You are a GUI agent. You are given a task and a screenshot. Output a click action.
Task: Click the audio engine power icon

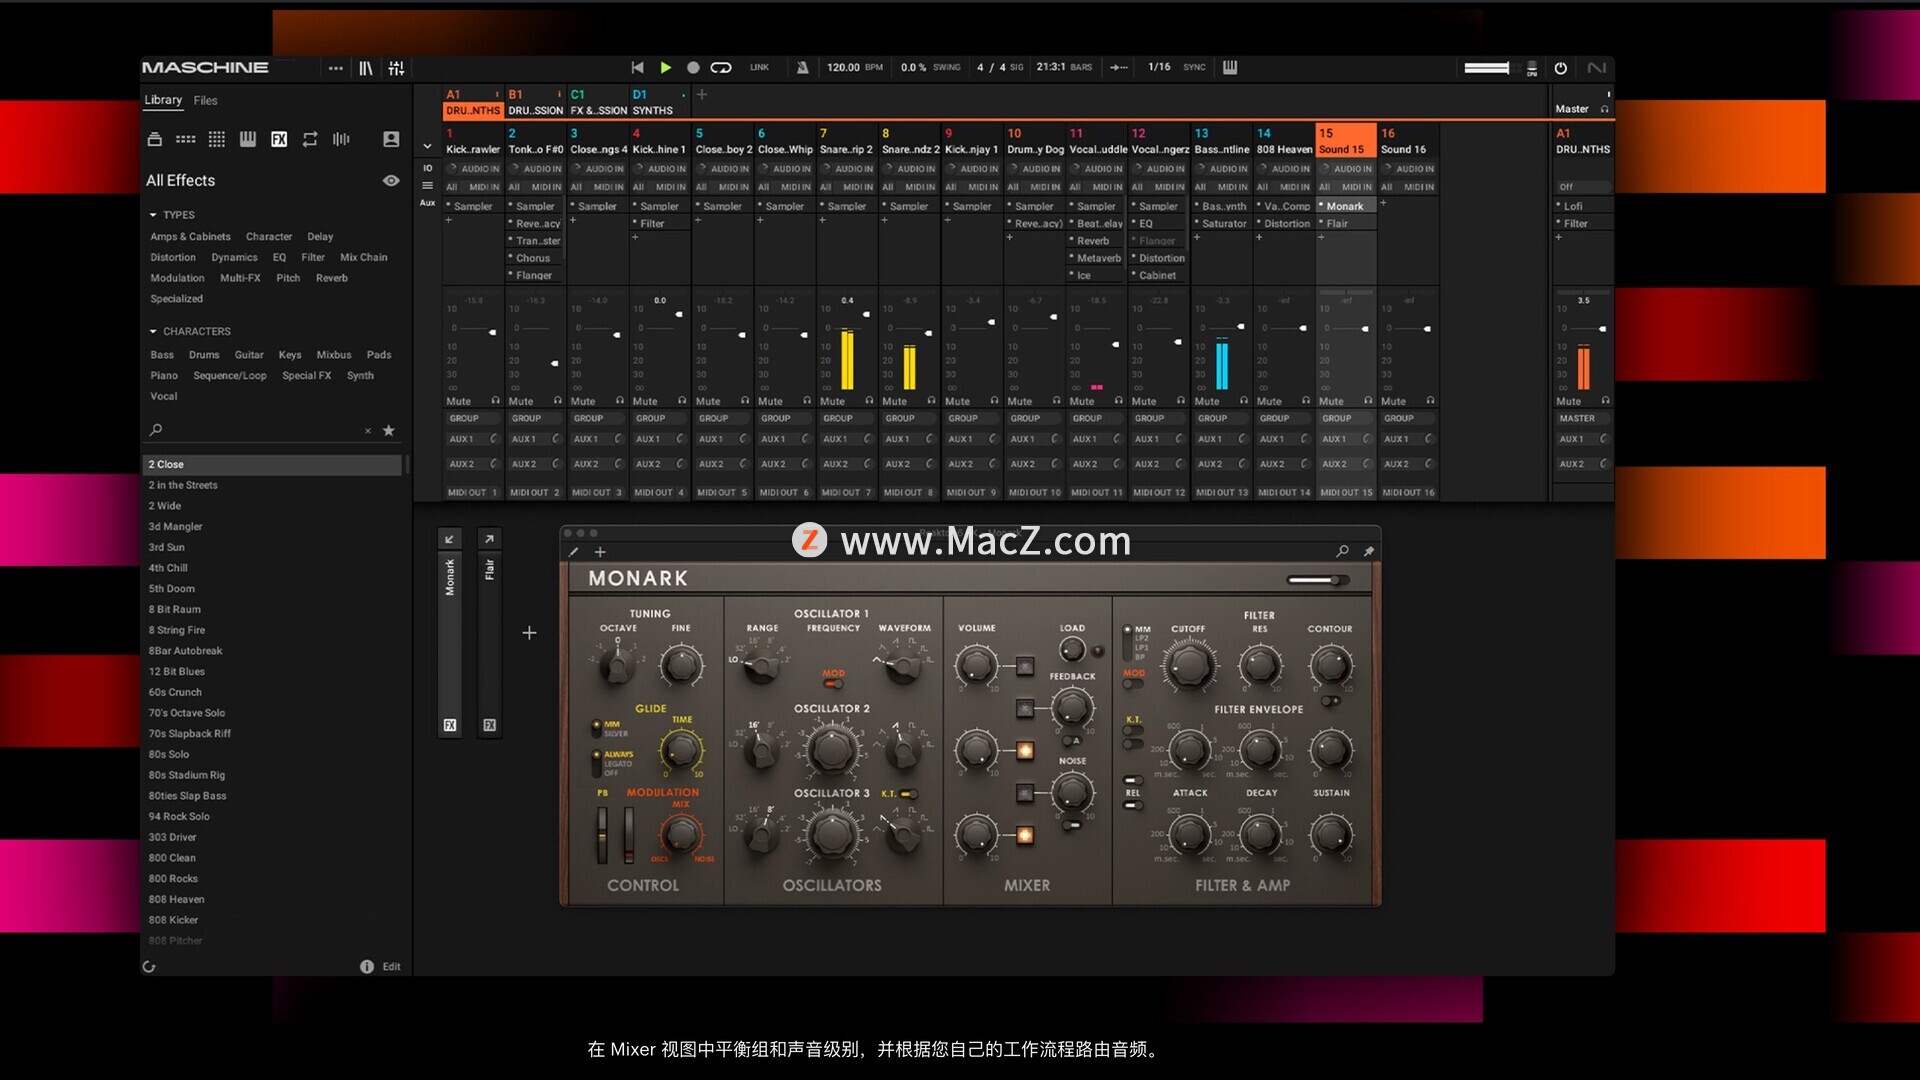[1560, 68]
